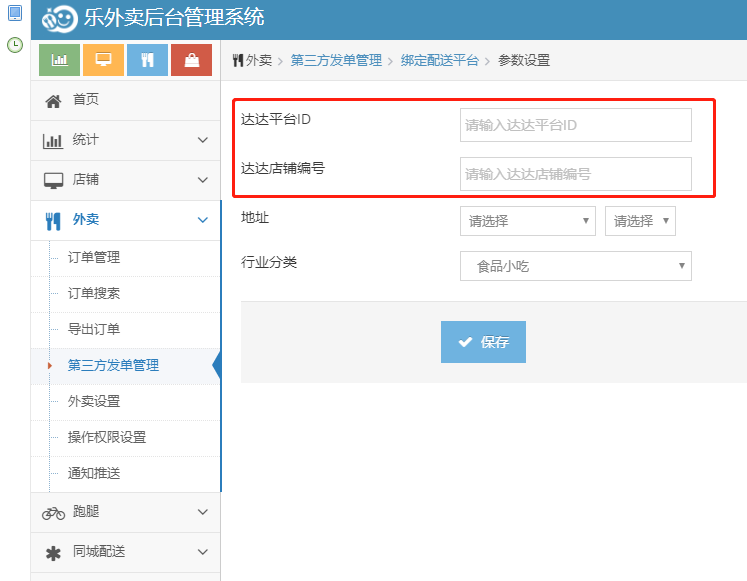Click the monitor icon beside 店铺
The width and height of the screenshot is (747, 581).
point(53,181)
